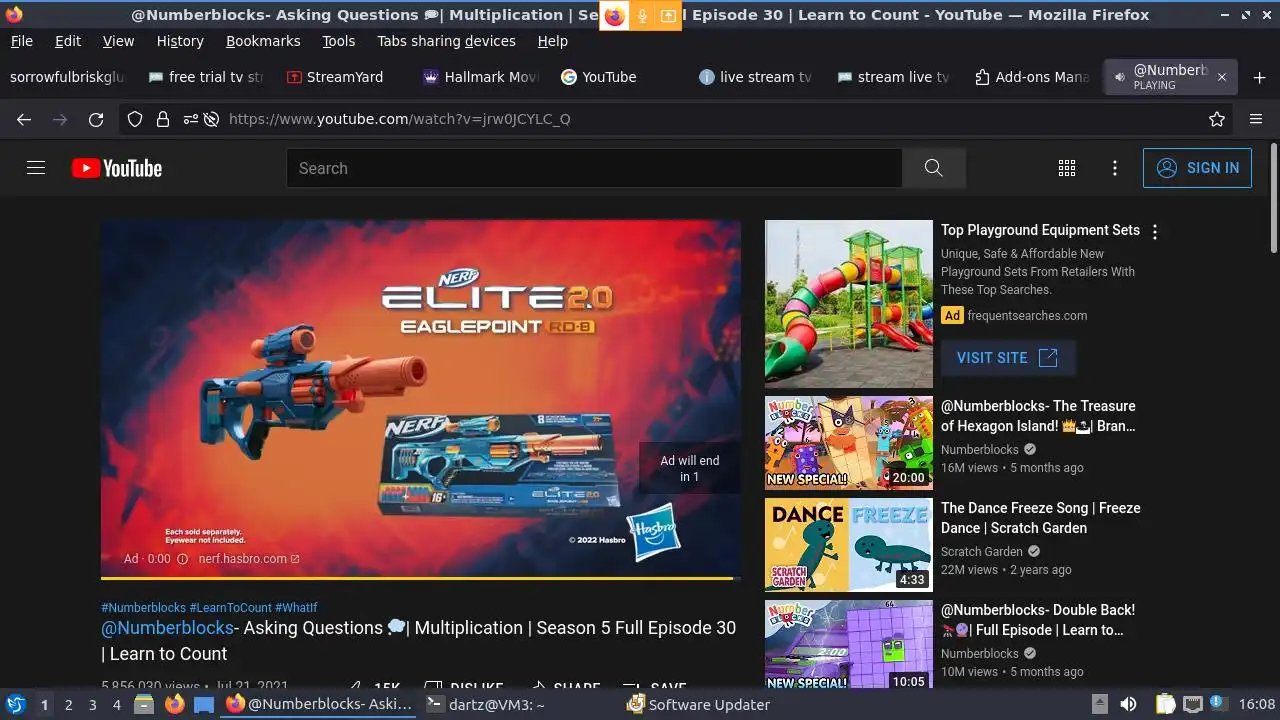This screenshot has height=720, width=1280.
Task: Click screen sharing indicator icon
Action: [667, 16]
